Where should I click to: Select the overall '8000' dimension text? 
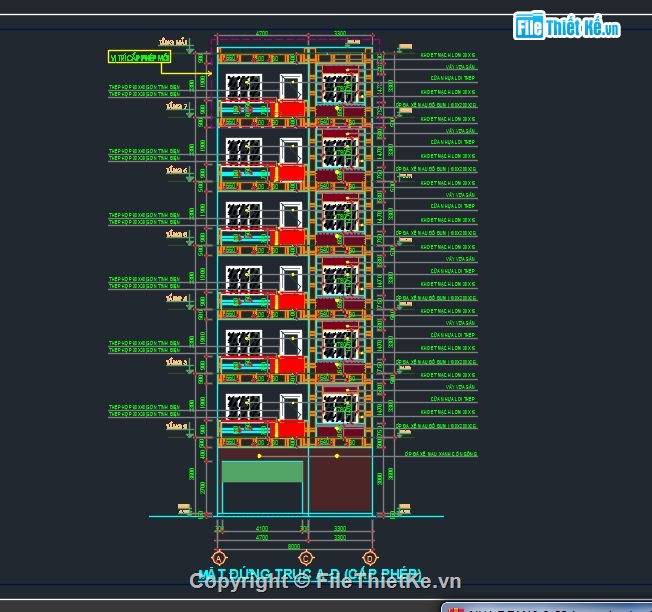click(x=294, y=546)
